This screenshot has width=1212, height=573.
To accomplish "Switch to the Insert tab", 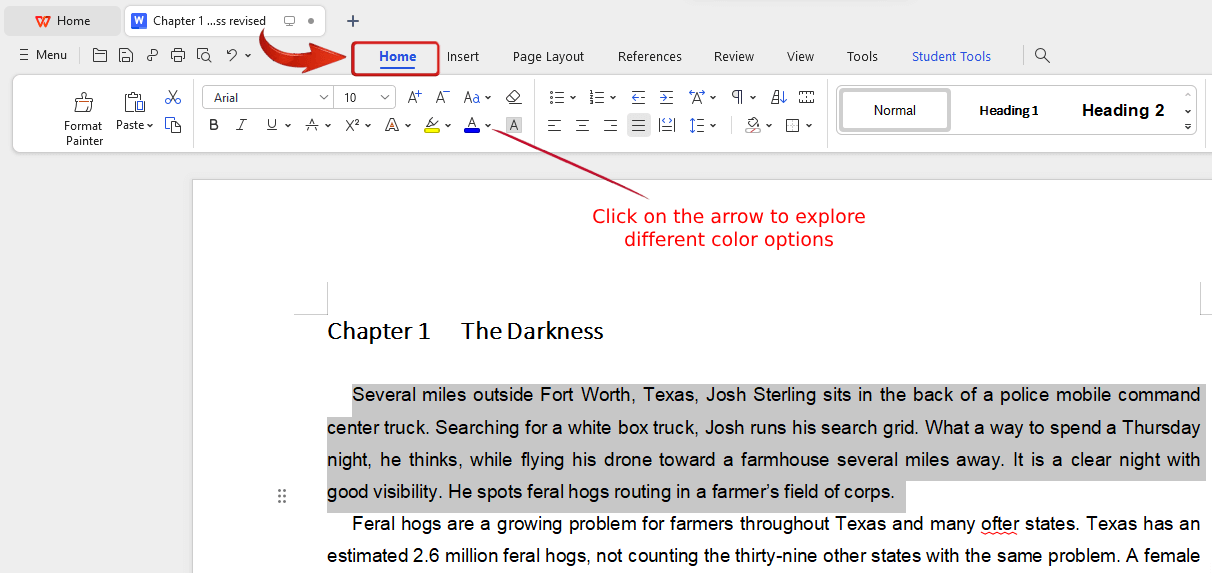I will tap(463, 57).
